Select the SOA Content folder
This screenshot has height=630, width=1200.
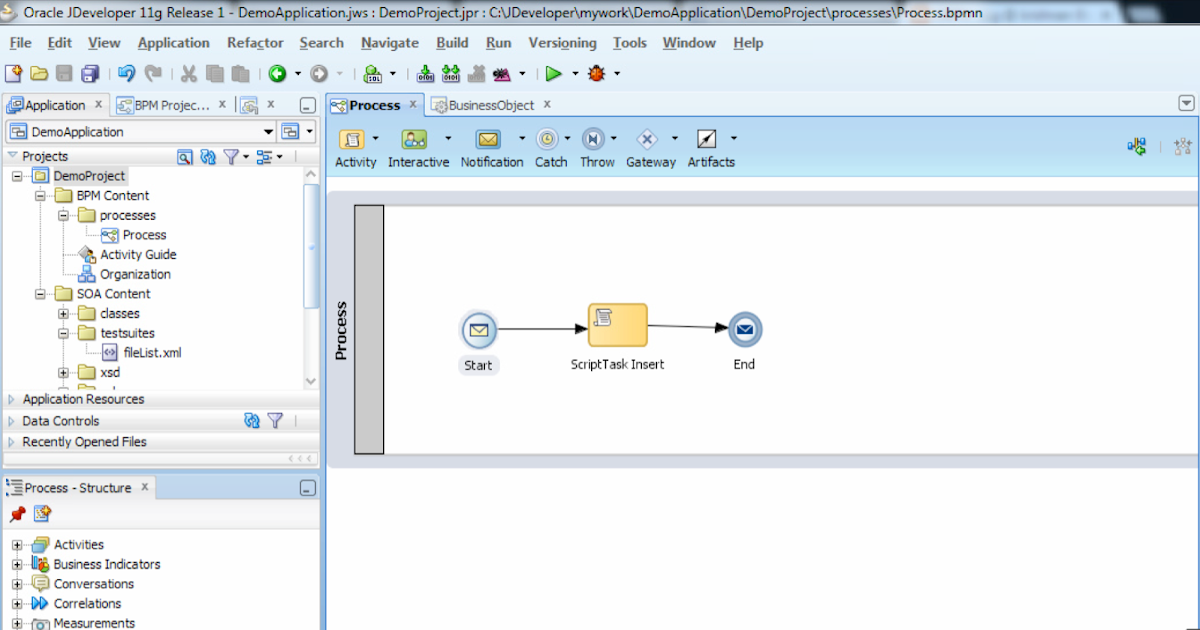pyautogui.click(x=113, y=294)
